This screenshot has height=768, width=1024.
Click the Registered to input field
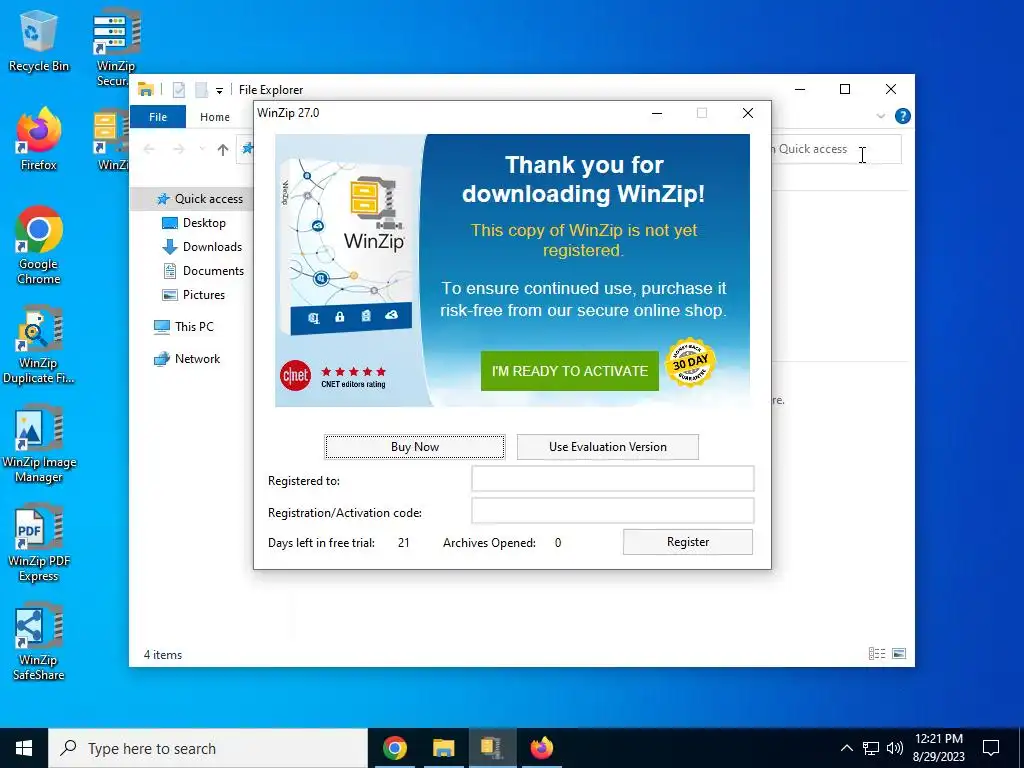(613, 479)
